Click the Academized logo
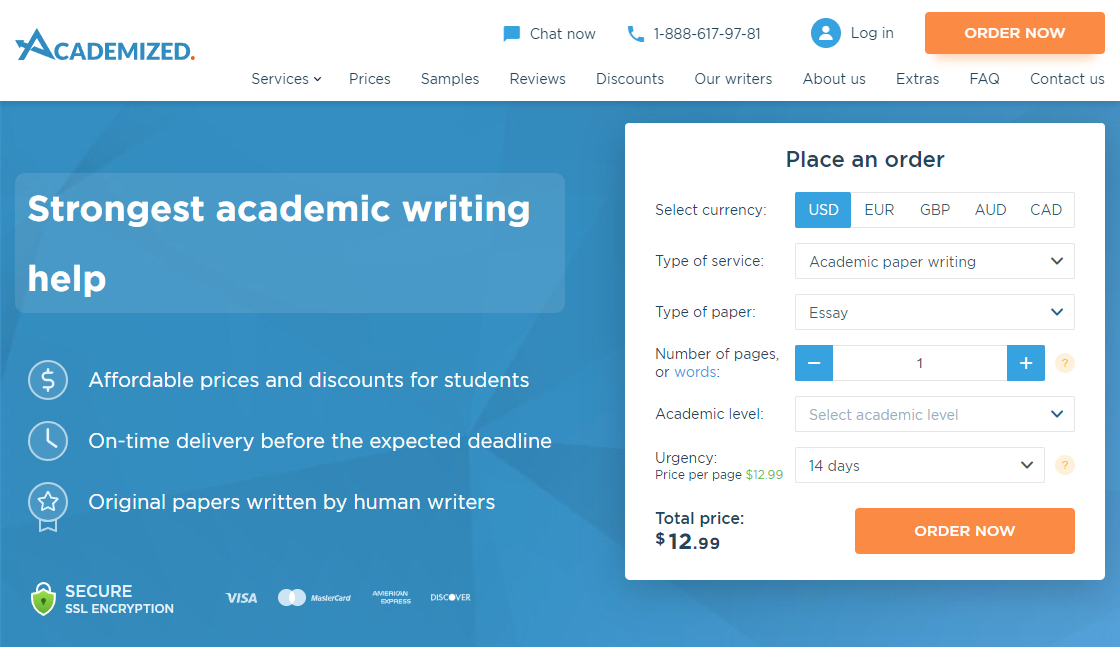 (x=105, y=45)
